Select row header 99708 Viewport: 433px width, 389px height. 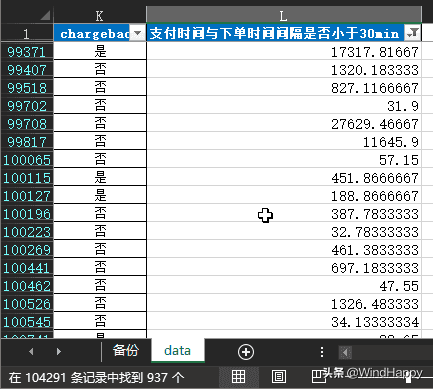pyautogui.click(x=27, y=124)
